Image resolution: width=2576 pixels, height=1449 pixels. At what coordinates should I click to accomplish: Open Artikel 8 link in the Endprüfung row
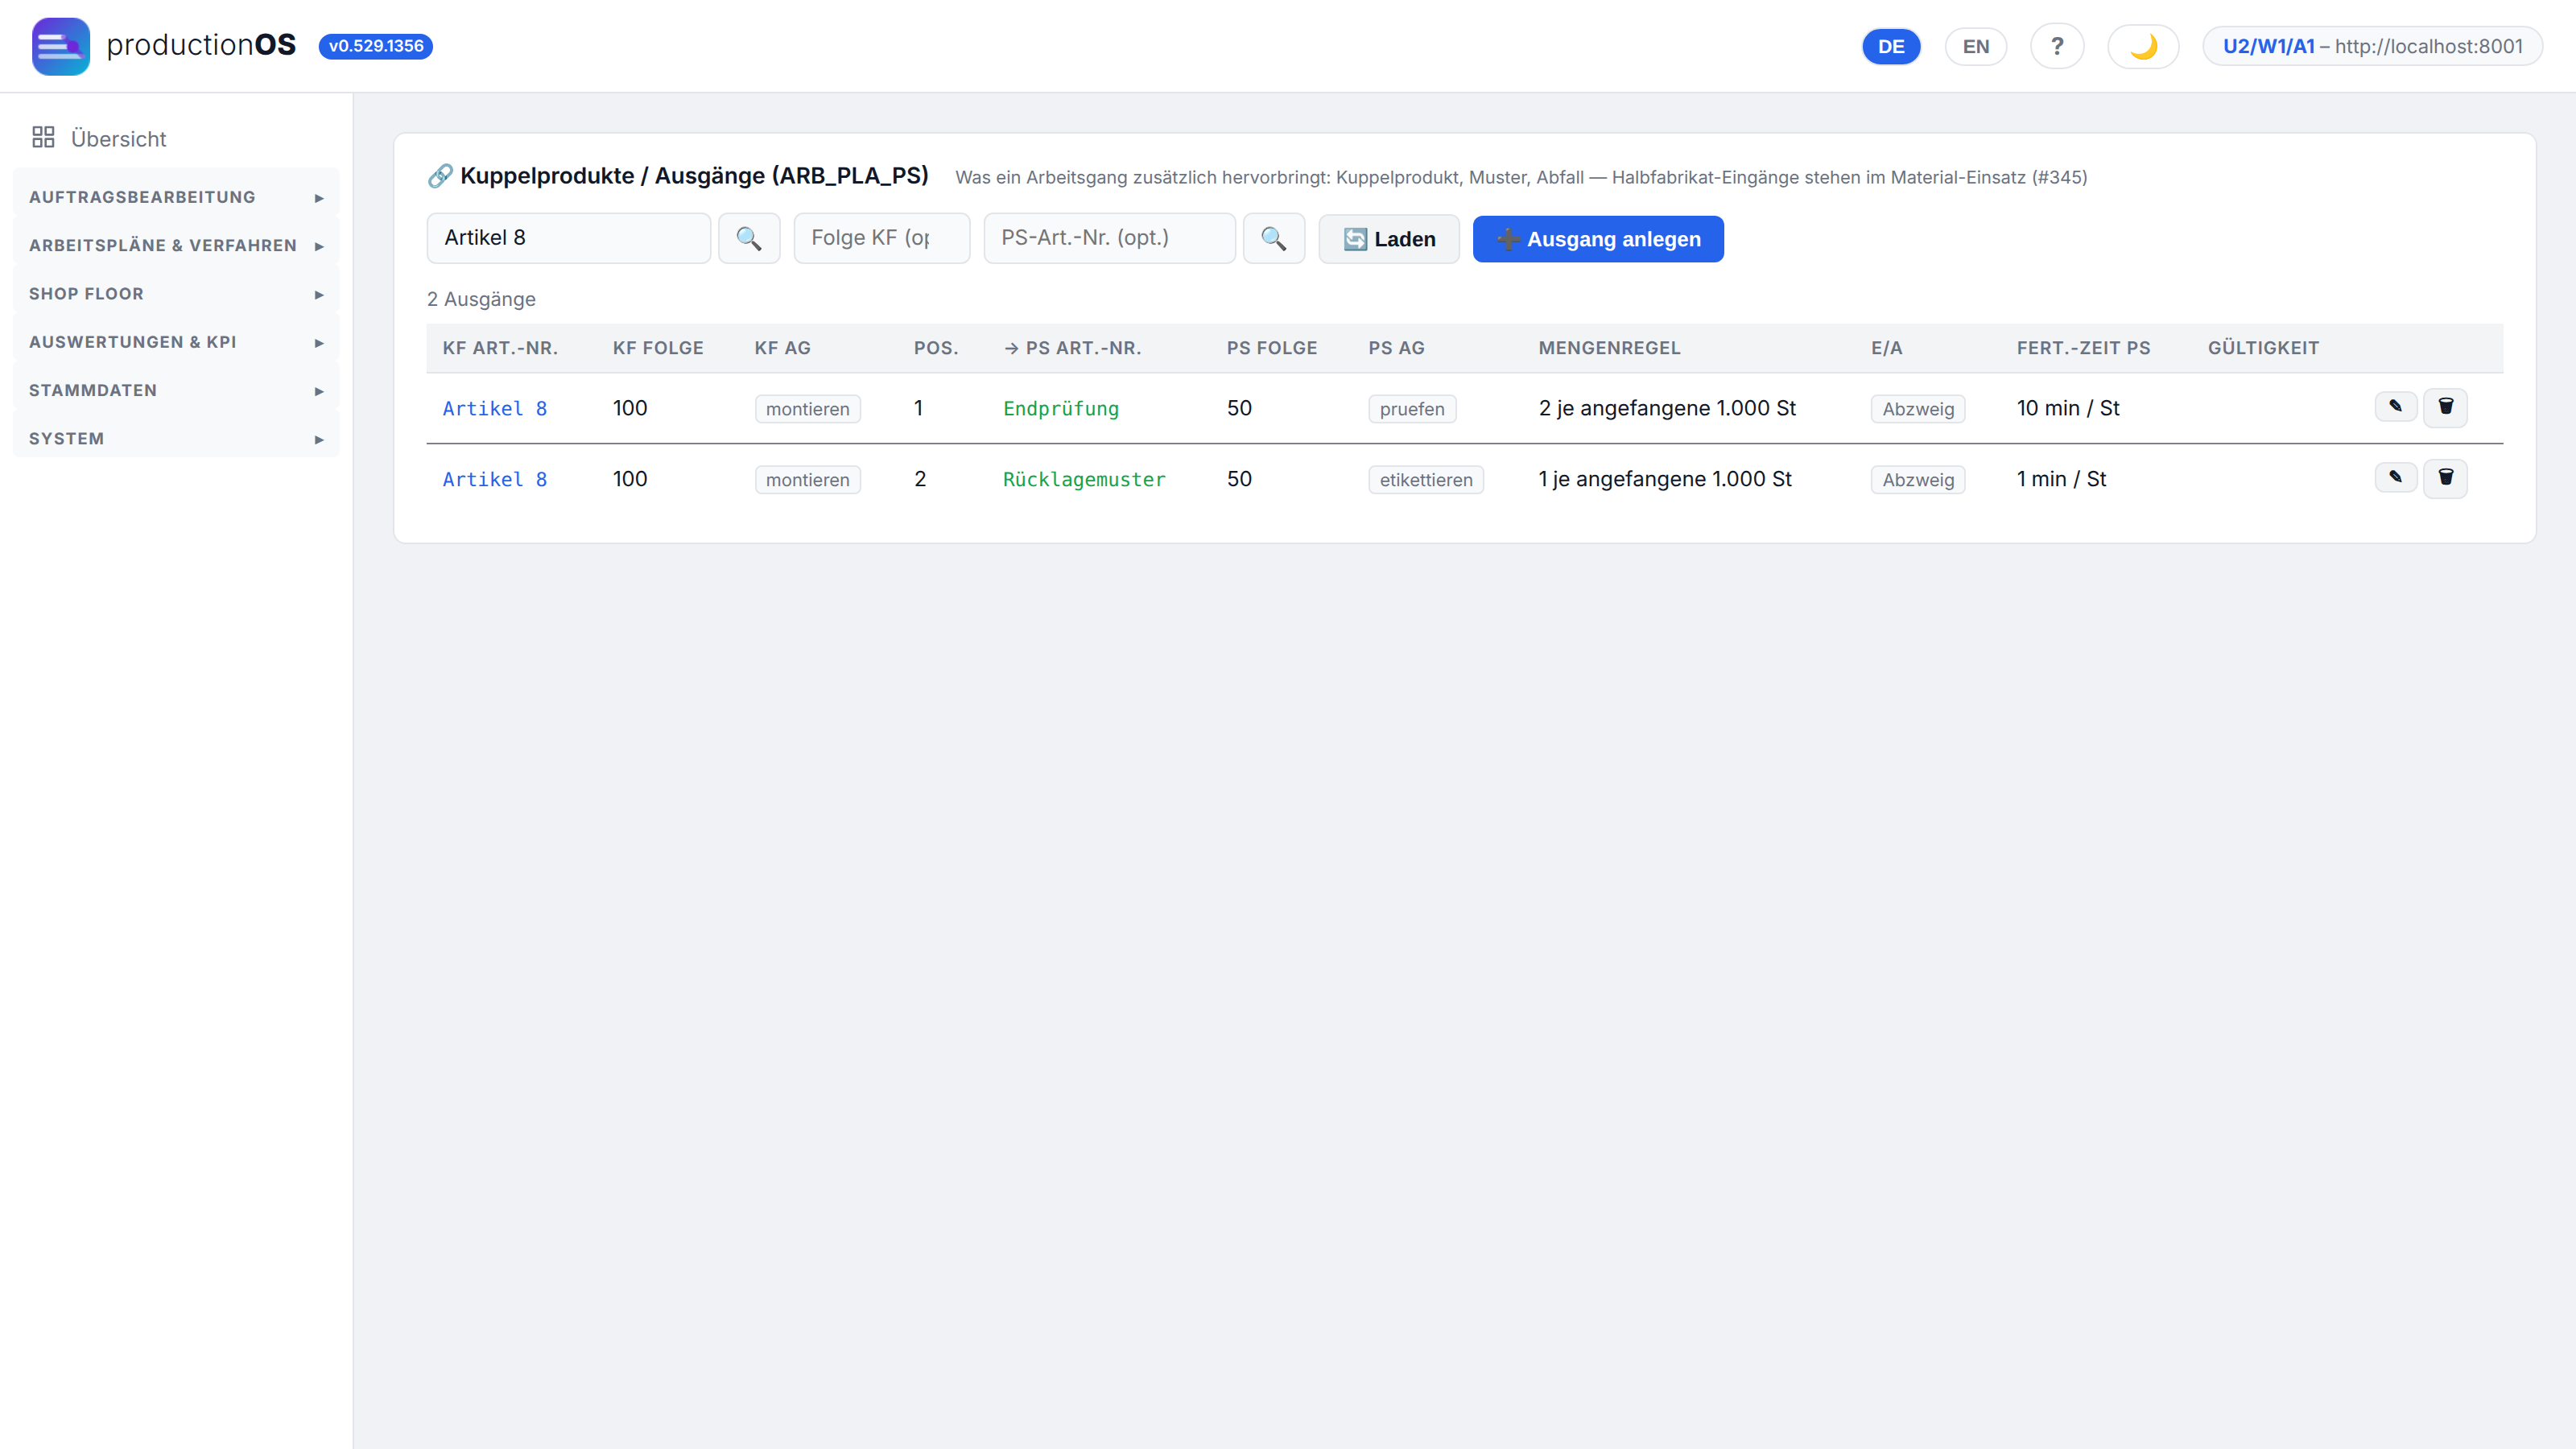click(495, 408)
